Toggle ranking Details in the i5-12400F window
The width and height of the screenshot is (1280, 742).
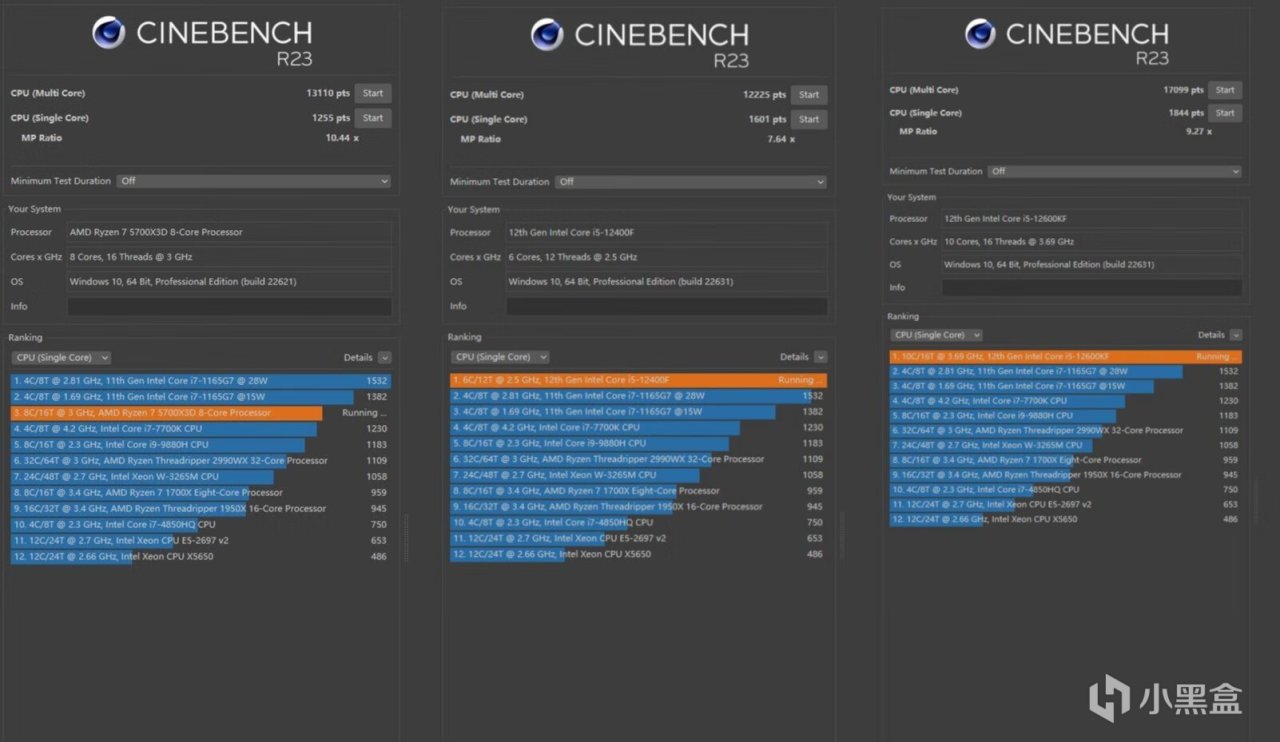tap(821, 357)
